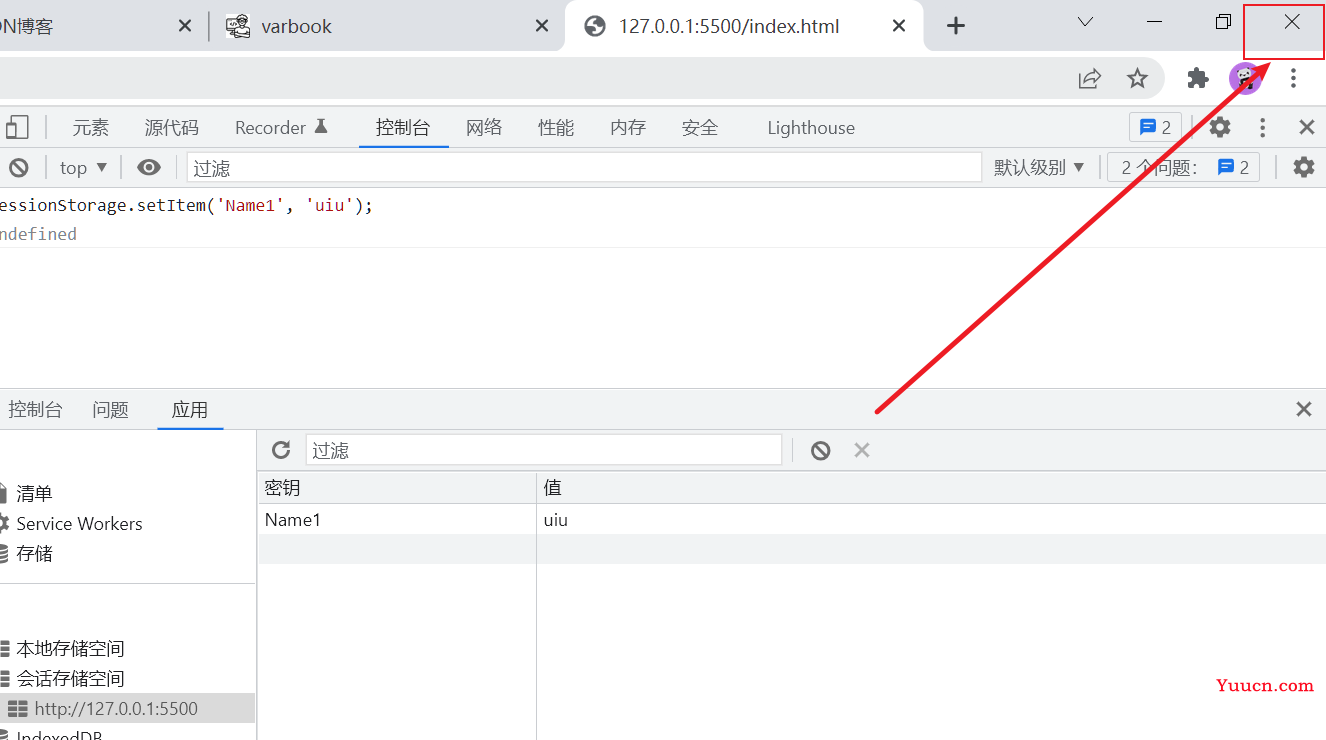This screenshot has height=740, width=1326.
Task: Open the top context dropdown
Action: (83, 167)
